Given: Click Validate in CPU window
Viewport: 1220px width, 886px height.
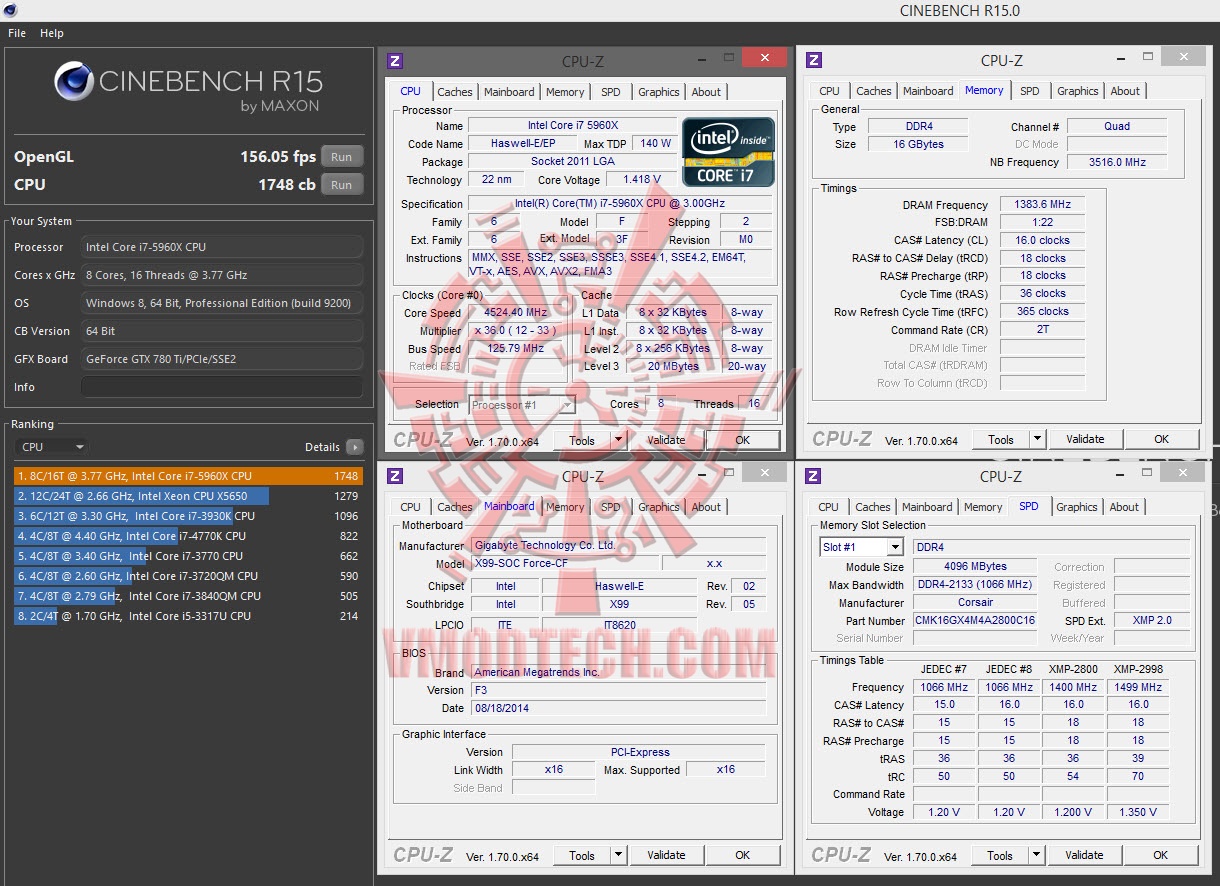Looking at the screenshot, I should point(666,440).
